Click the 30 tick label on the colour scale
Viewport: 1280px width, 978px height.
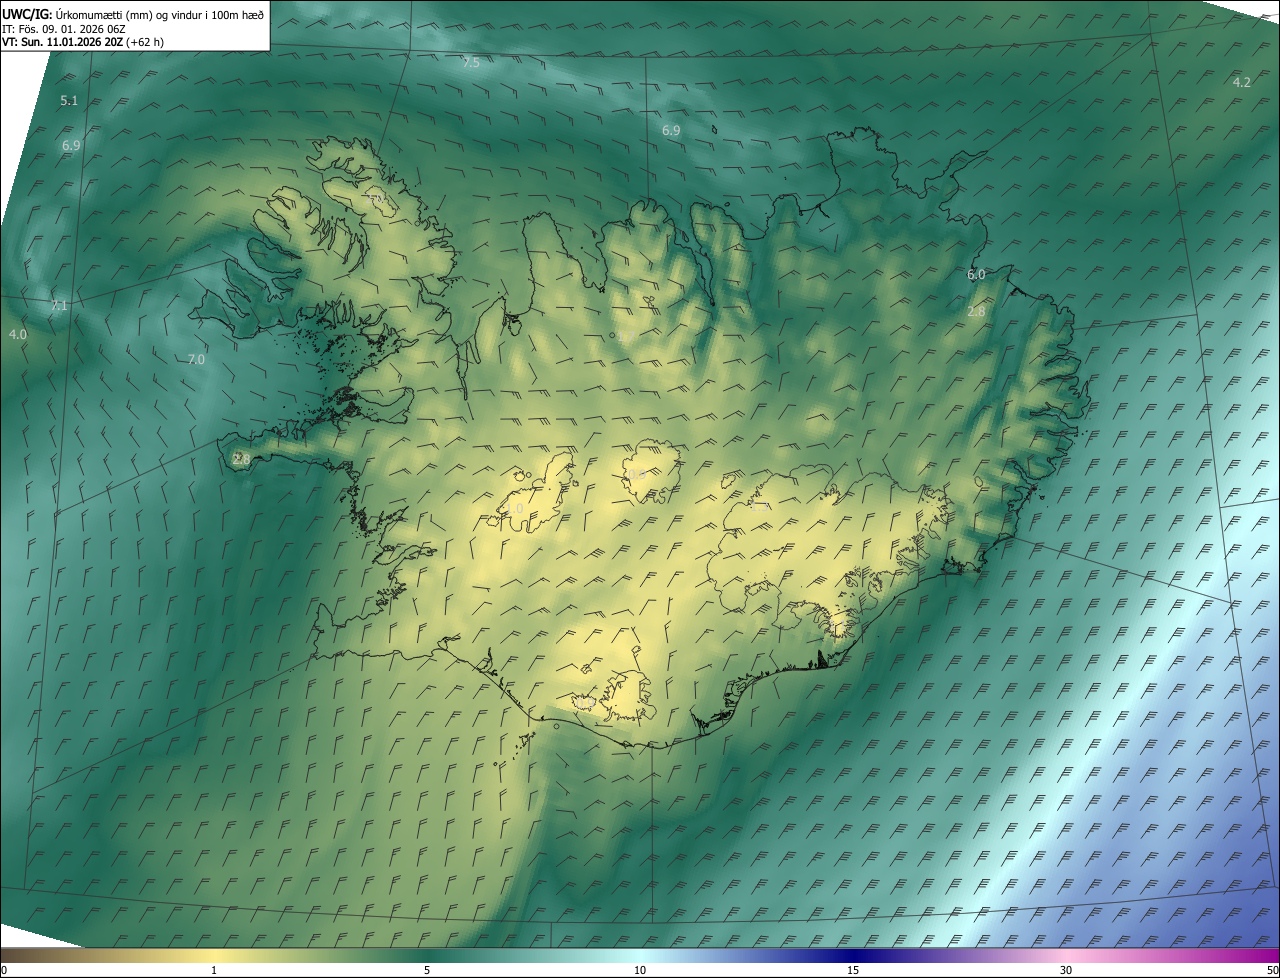pos(1066,971)
